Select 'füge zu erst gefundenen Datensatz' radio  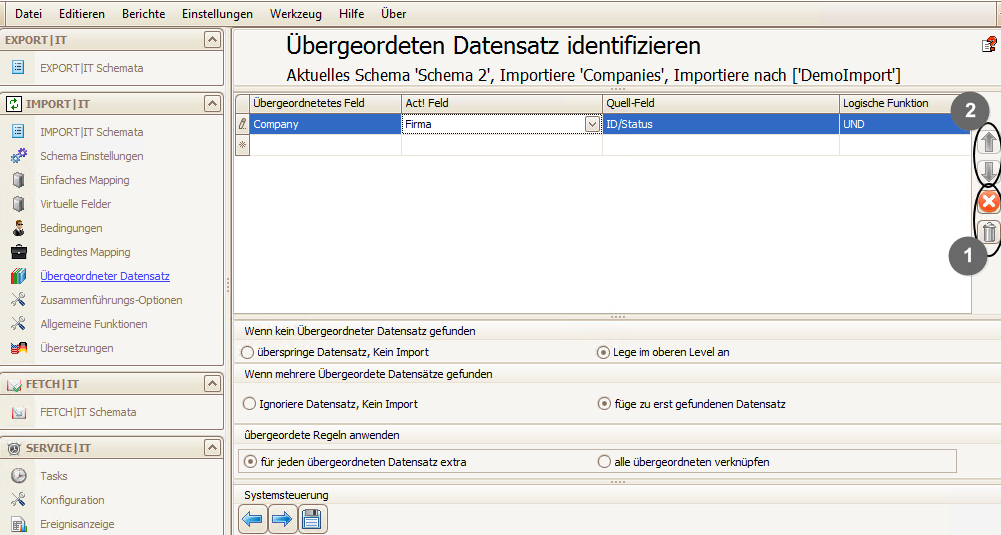tap(604, 403)
